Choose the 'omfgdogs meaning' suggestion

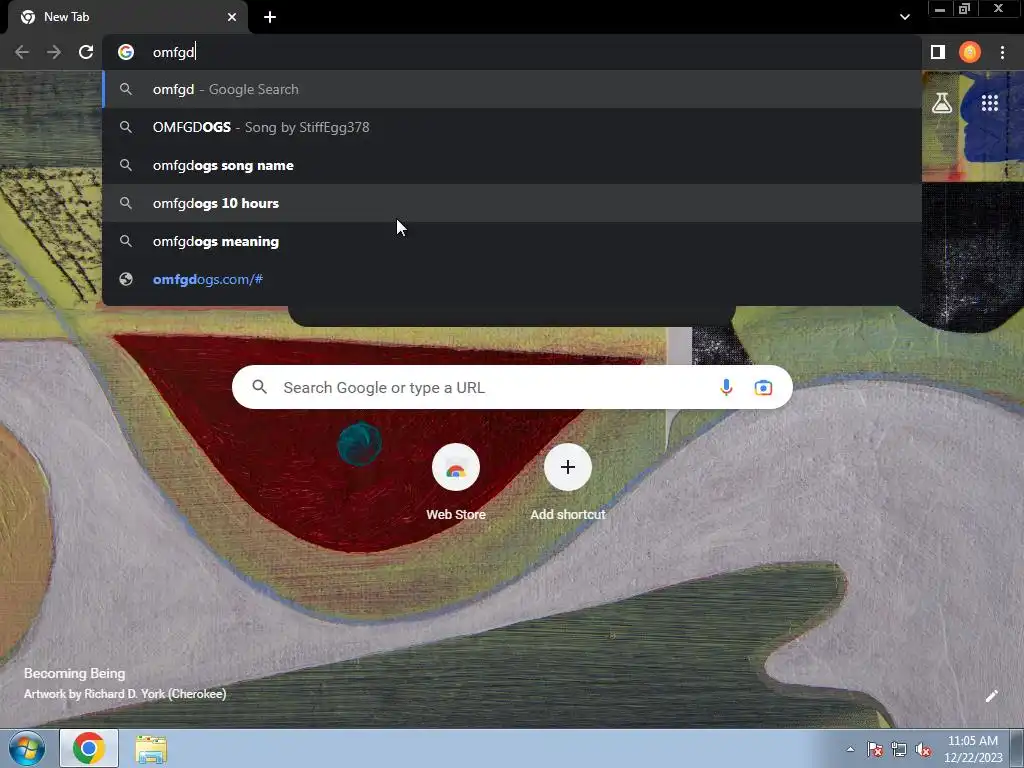coord(511,242)
